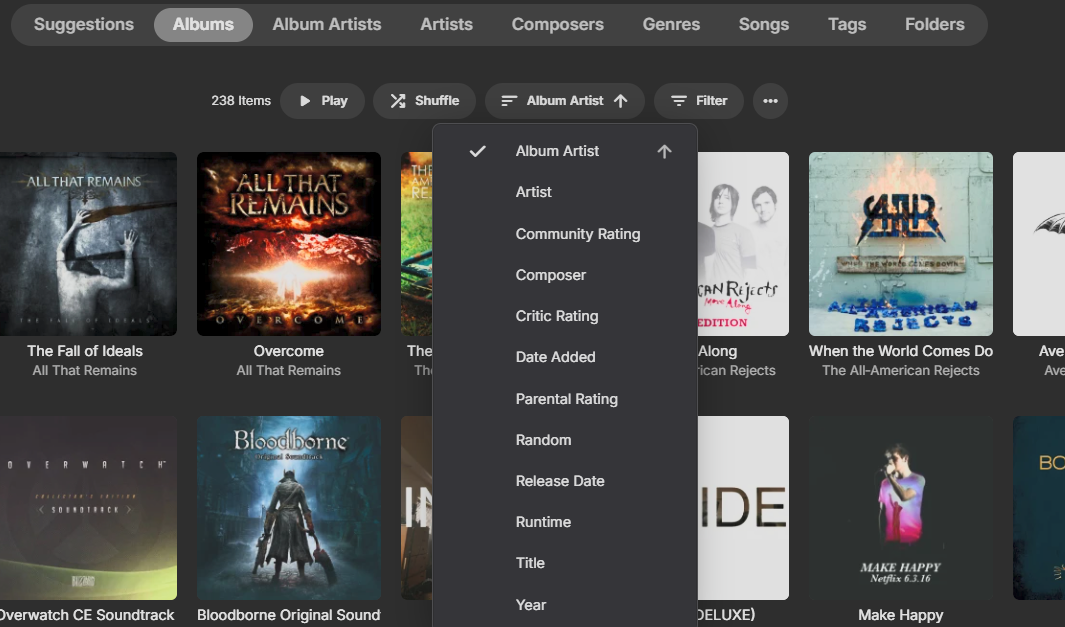Viewport: 1065px width, 627px height.
Task: Click the ascending arrow on the sort button
Action: coord(620,101)
